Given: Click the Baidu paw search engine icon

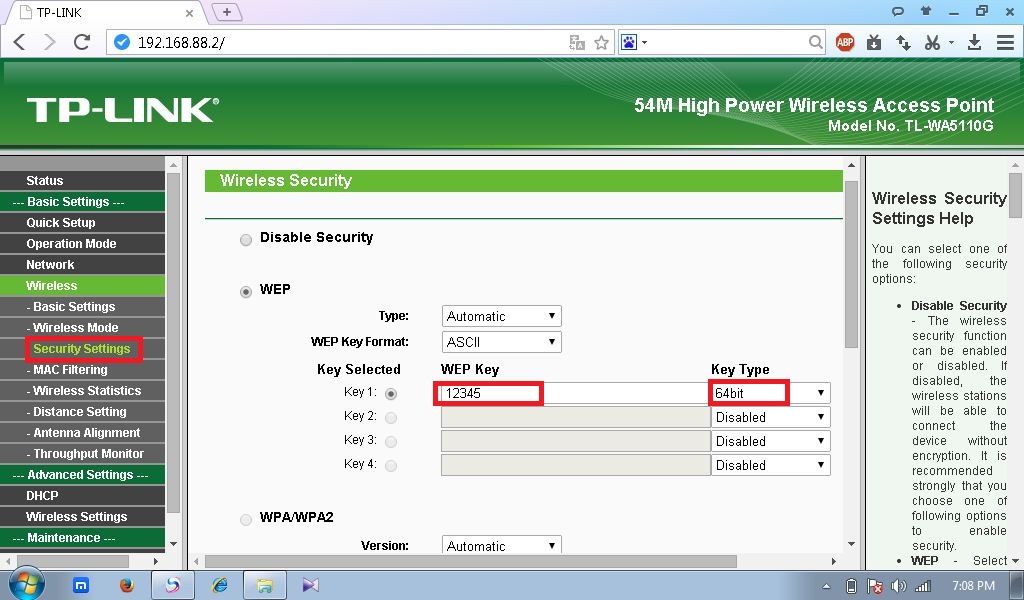Looking at the screenshot, I should click(628, 42).
